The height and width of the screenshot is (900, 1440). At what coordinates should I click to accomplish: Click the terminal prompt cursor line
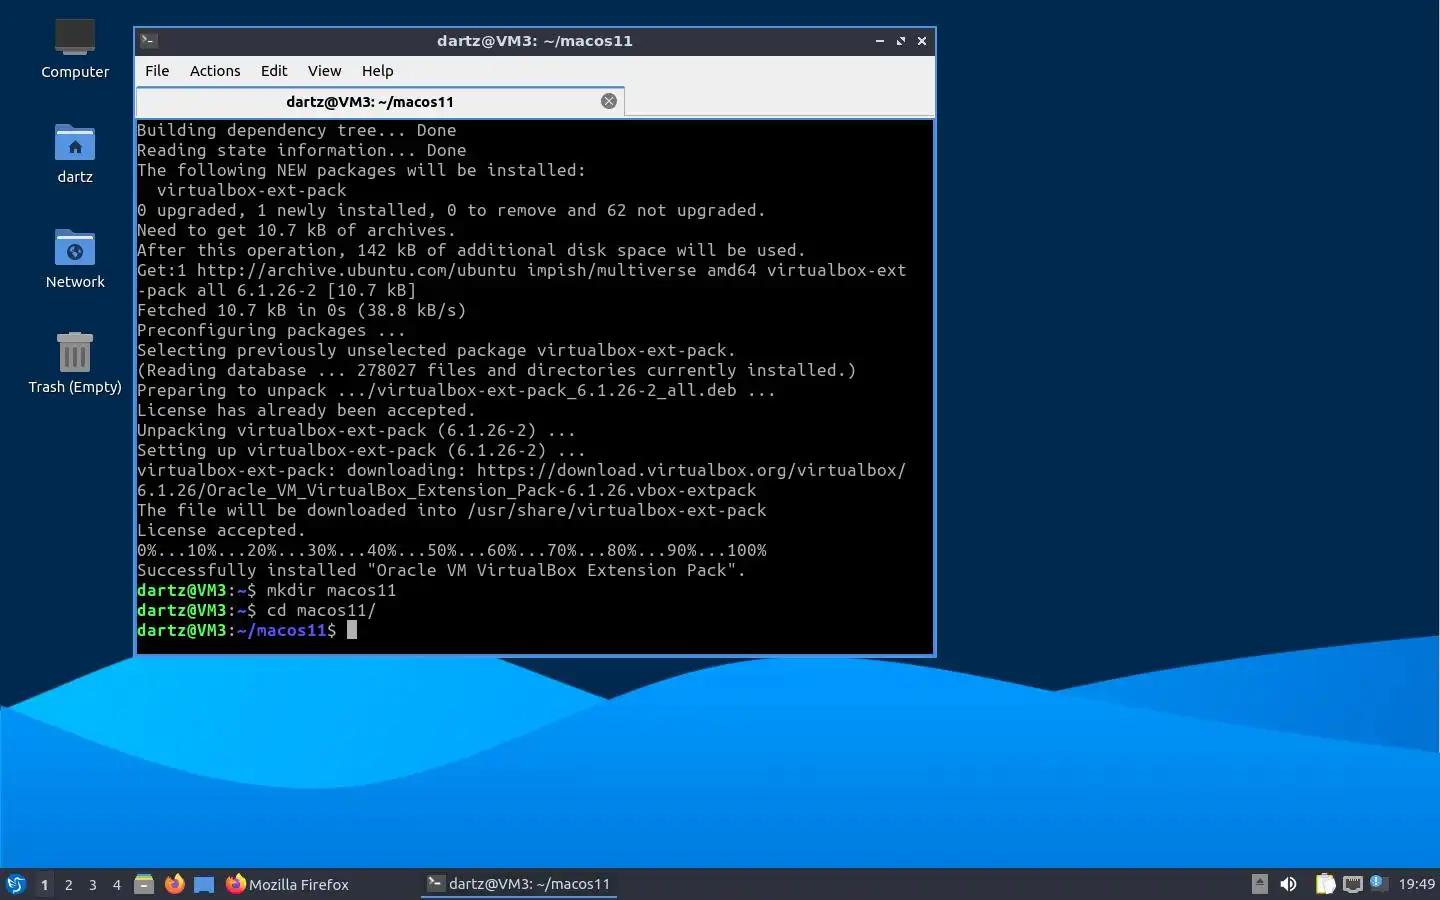(x=247, y=630)
